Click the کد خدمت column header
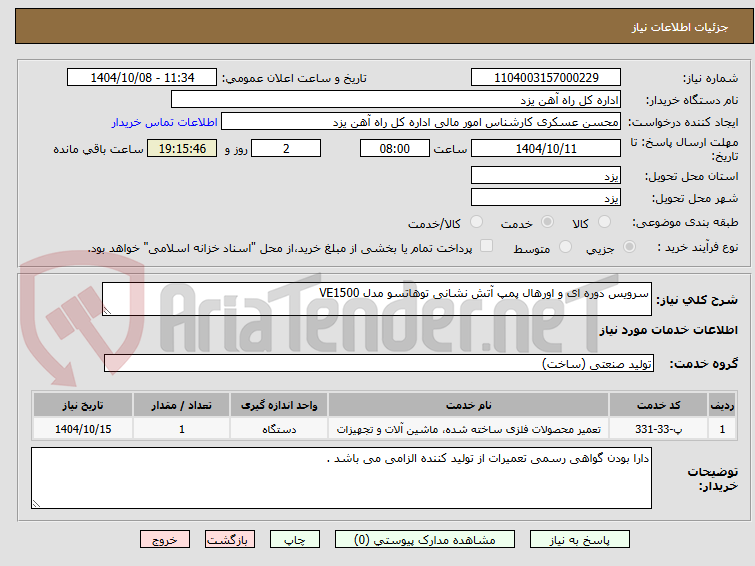The image size is (755, 566). [x=658, y=405]
